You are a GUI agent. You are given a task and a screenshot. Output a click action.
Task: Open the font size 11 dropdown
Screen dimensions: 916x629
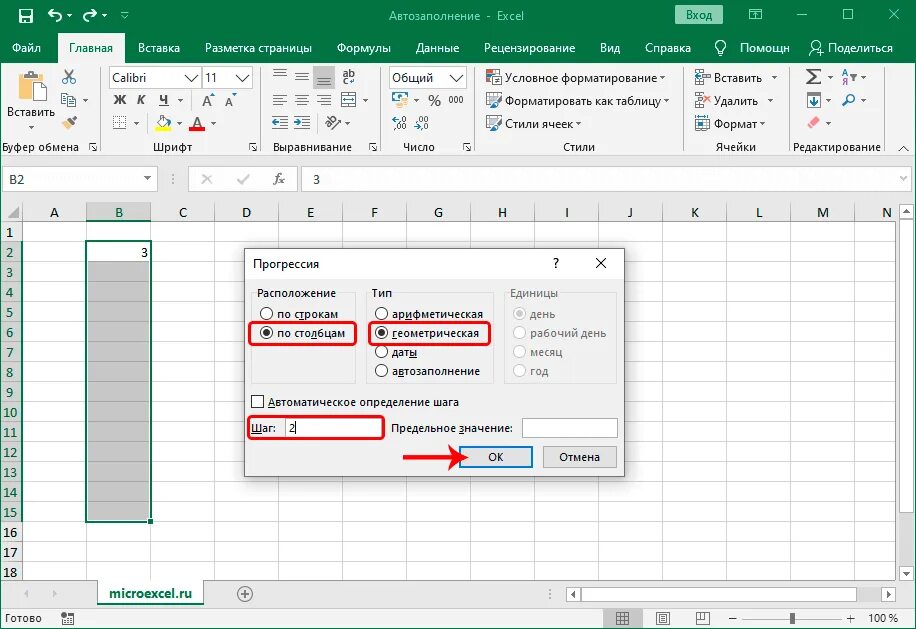(242, 78)
